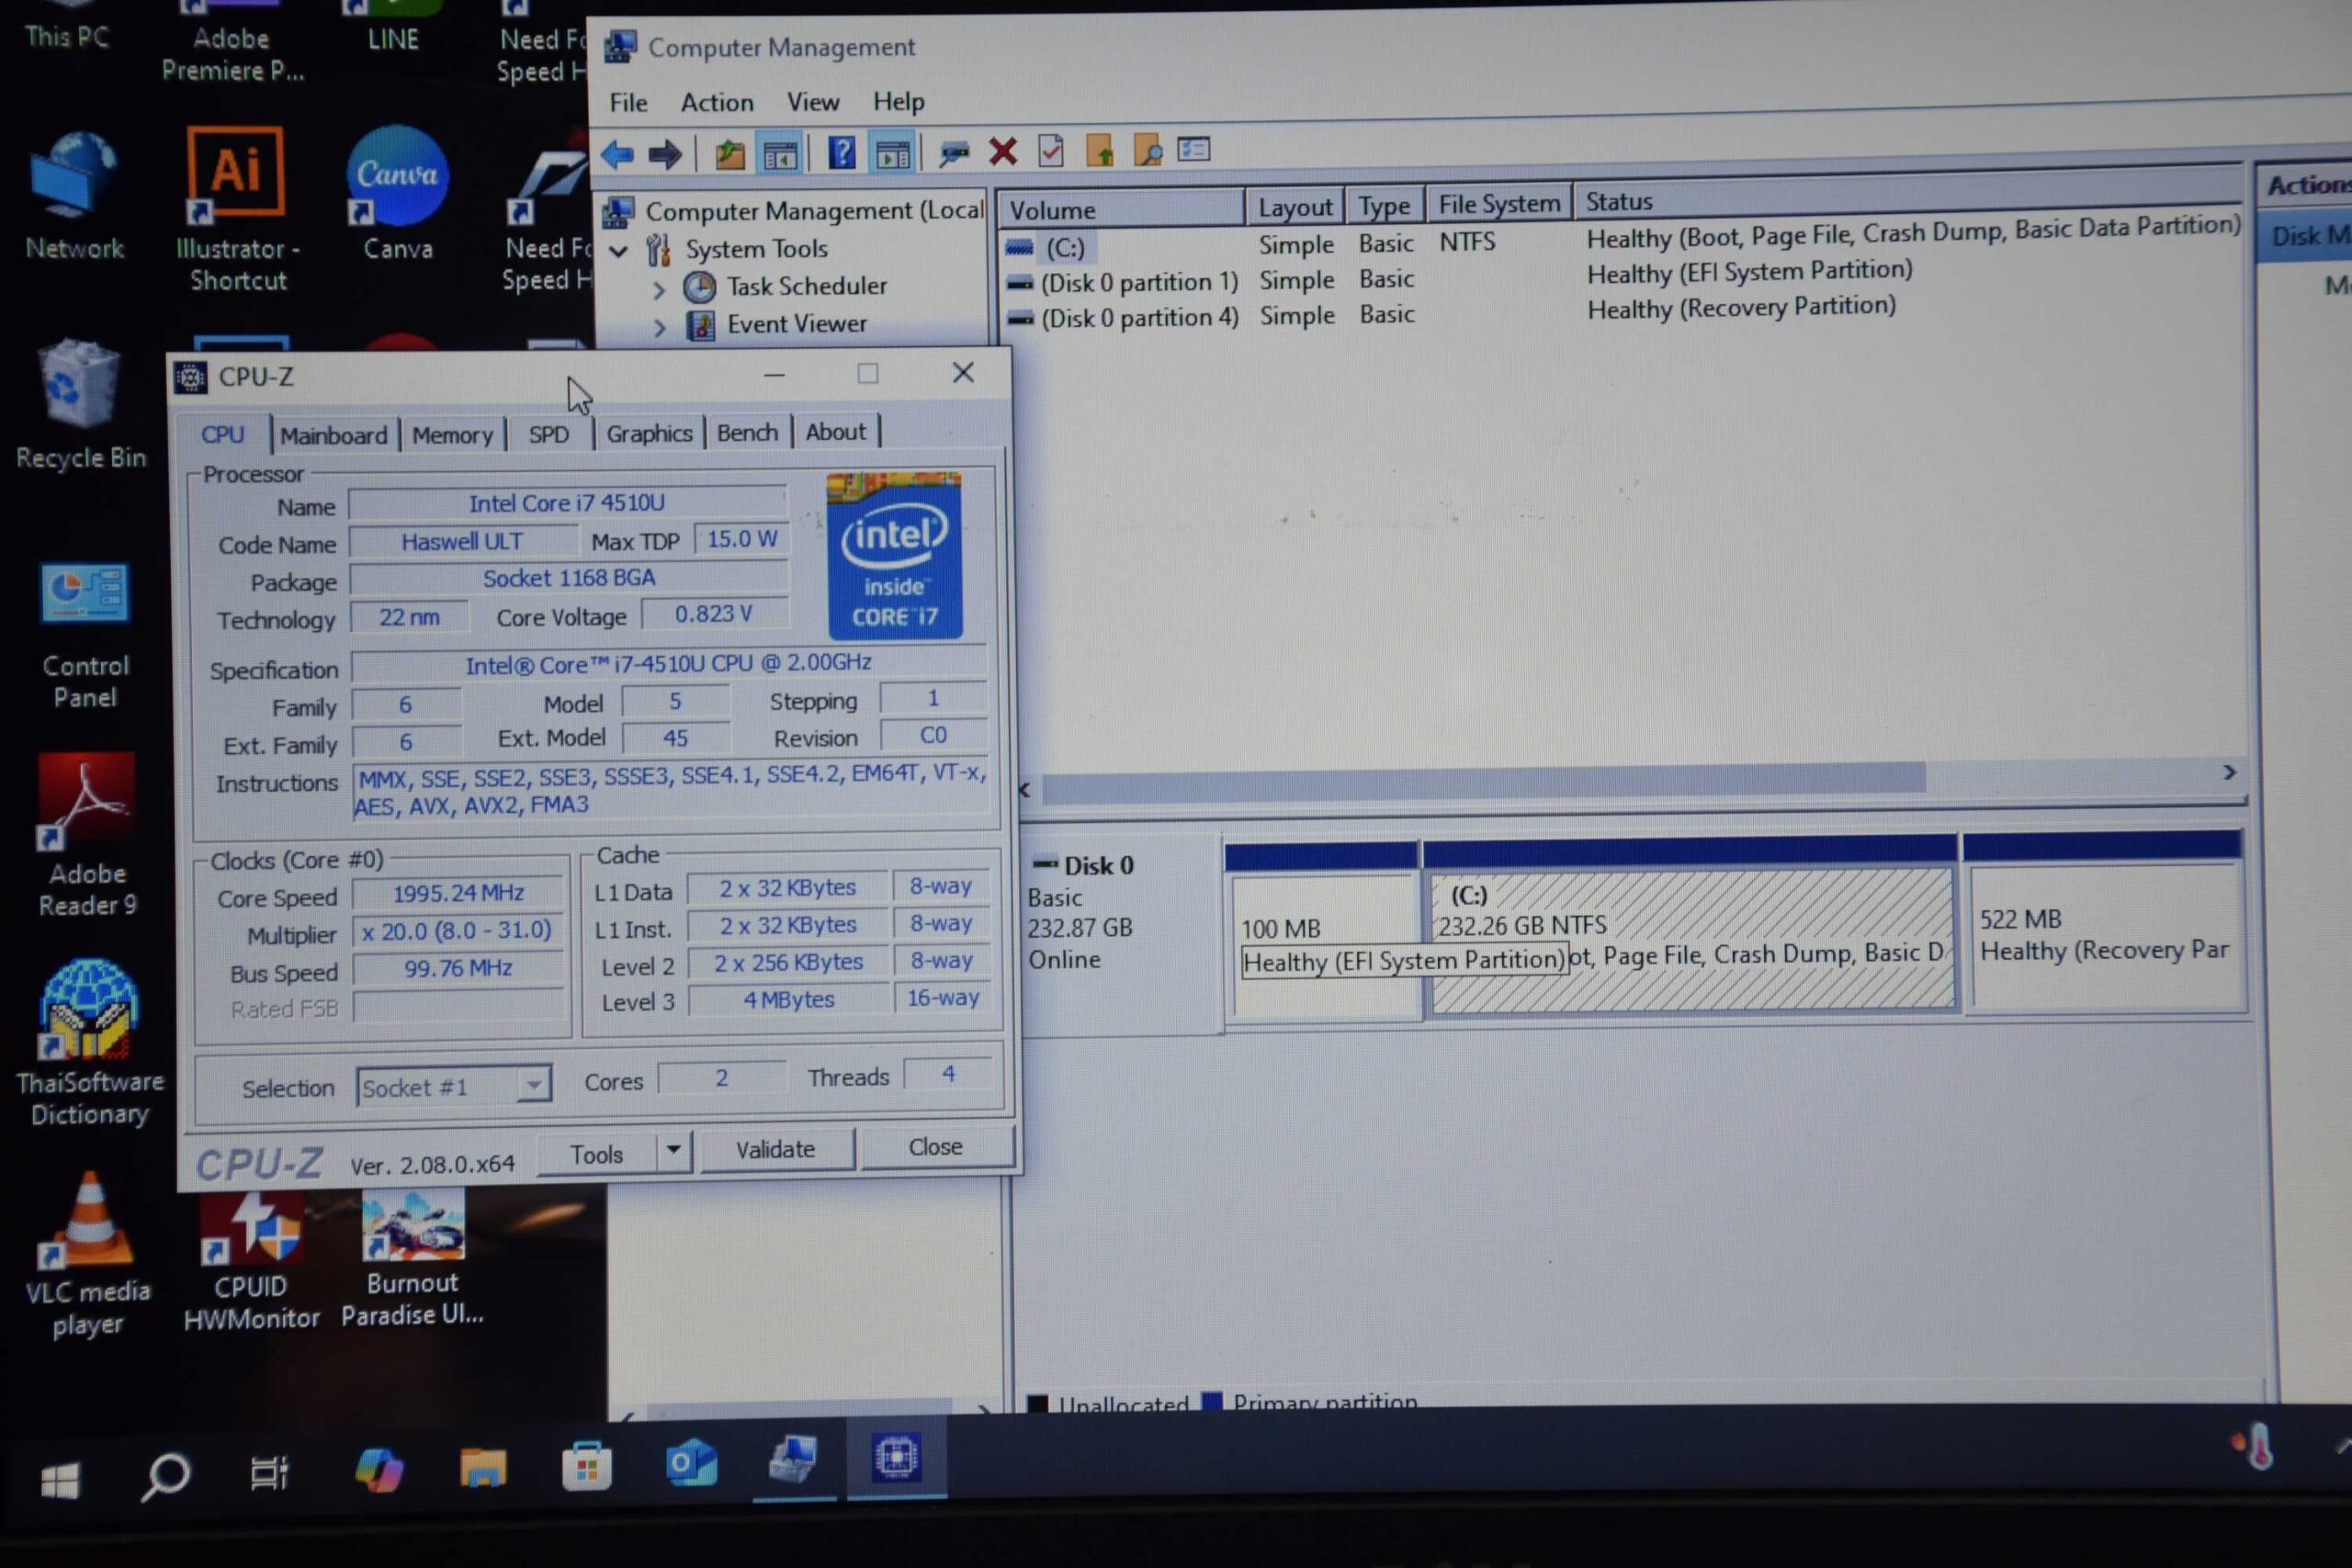2352x1568 pixels.
Task: Sort by File System column header
Action: [1498, 204]
